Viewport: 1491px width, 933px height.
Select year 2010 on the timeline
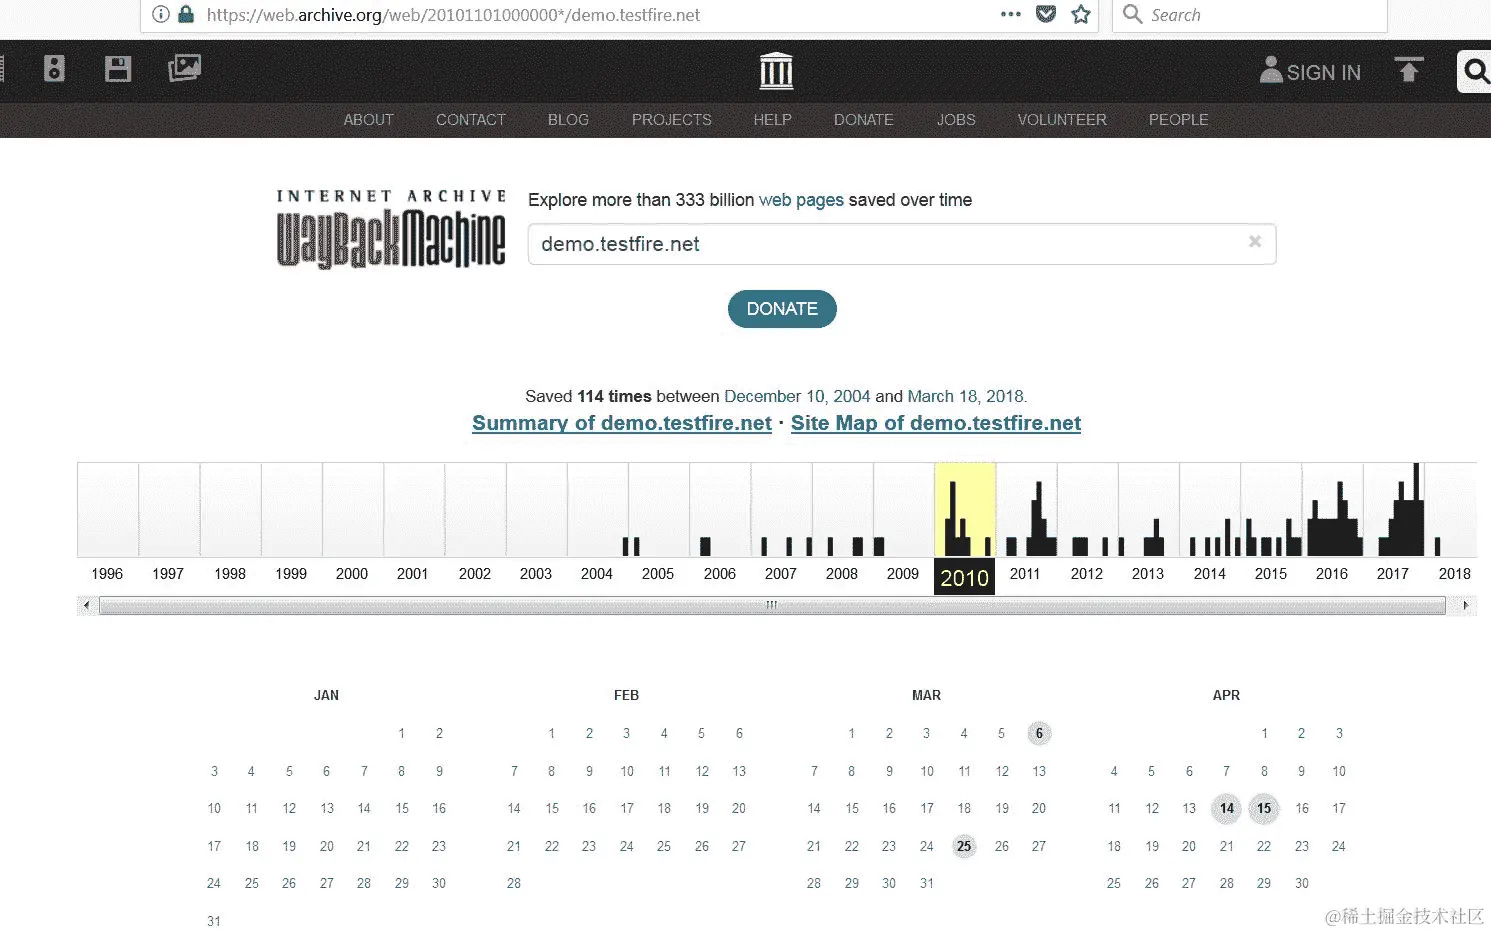[964, 577]
